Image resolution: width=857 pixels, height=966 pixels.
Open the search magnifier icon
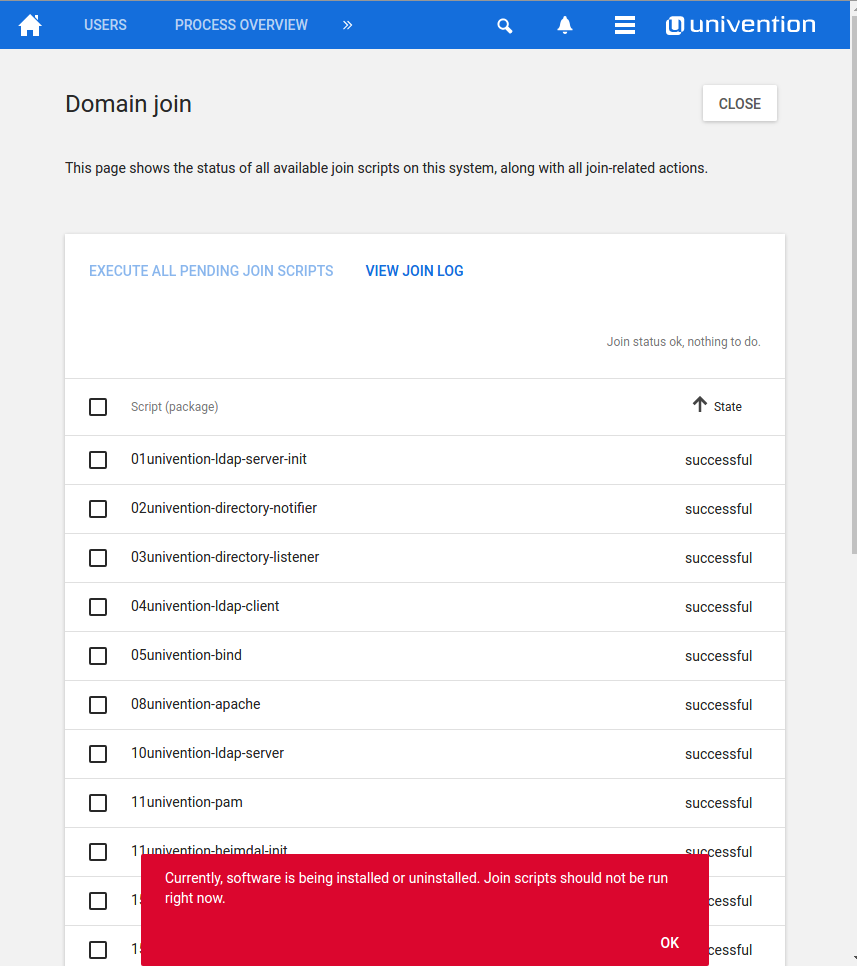(x=505, y=26)
